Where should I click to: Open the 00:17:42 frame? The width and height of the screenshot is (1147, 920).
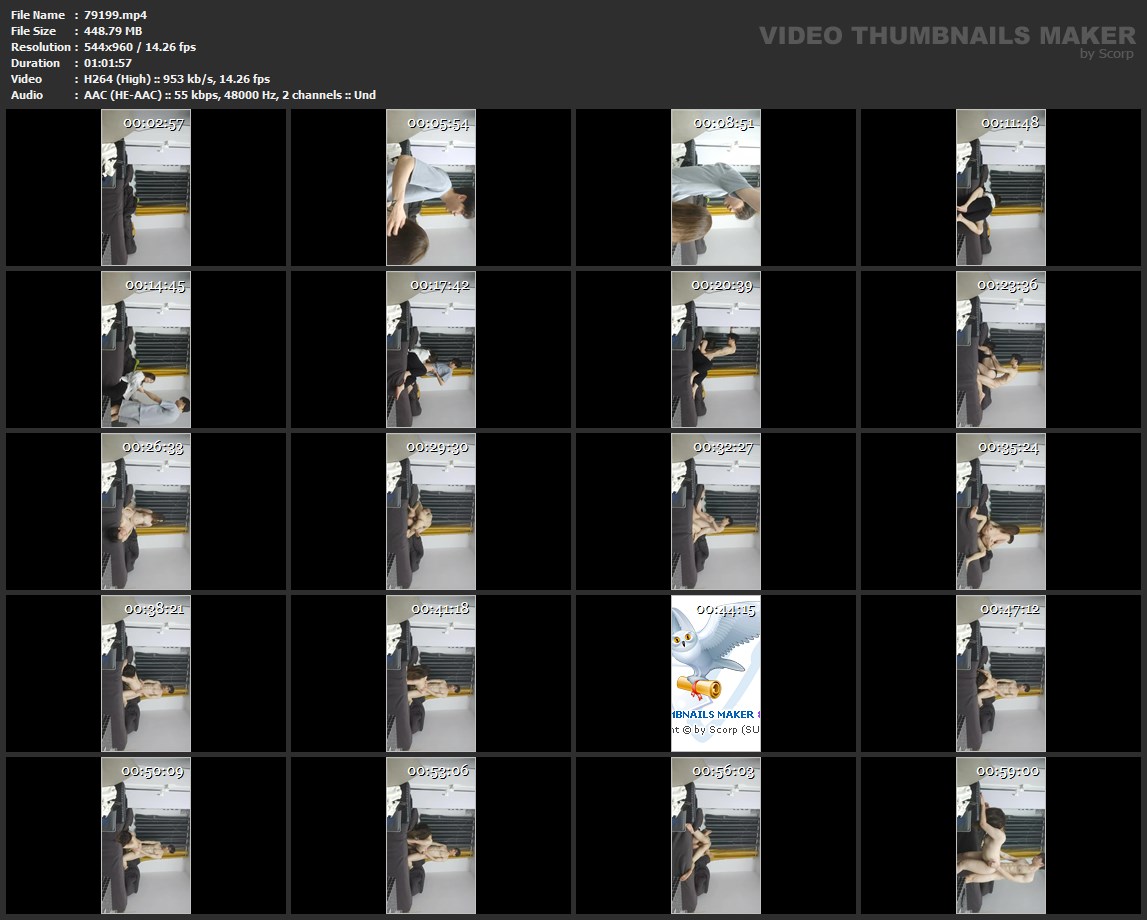(431, 350)
